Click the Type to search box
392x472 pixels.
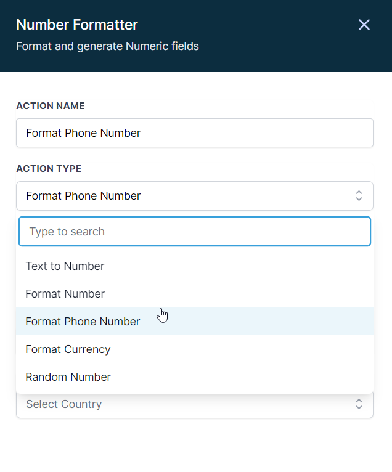pos(195,231)
